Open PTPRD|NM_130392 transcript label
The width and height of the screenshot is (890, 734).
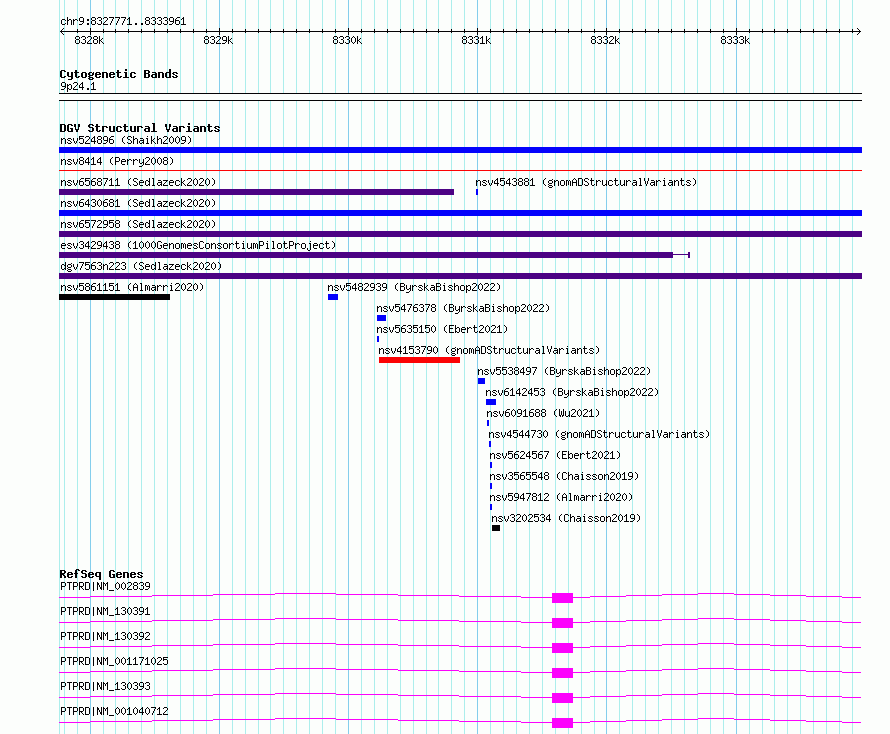[105, 636]
